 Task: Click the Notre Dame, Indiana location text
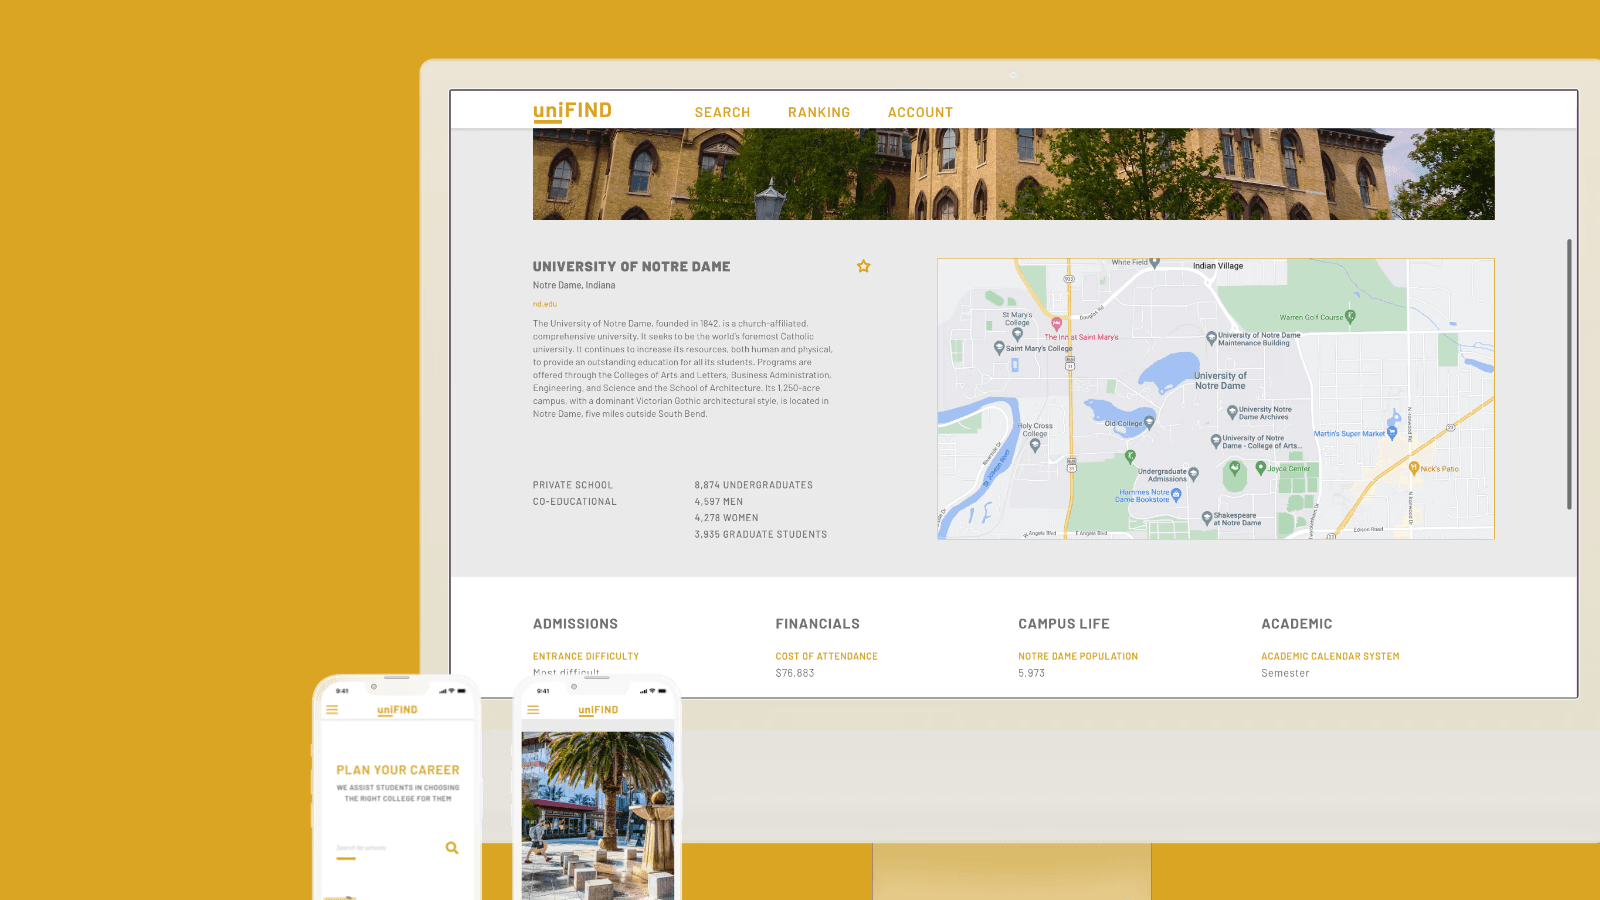coord(574,285)
